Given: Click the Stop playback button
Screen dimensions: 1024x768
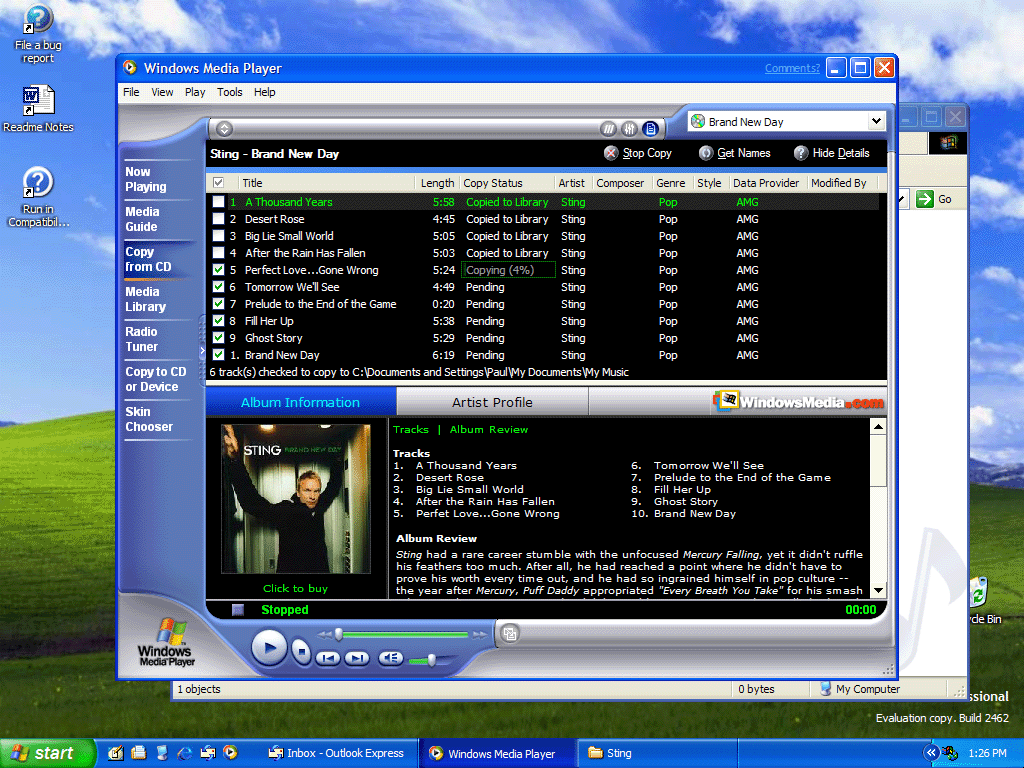Looking at the screenshot, I should pyautogui.click(x=301, y=651).
